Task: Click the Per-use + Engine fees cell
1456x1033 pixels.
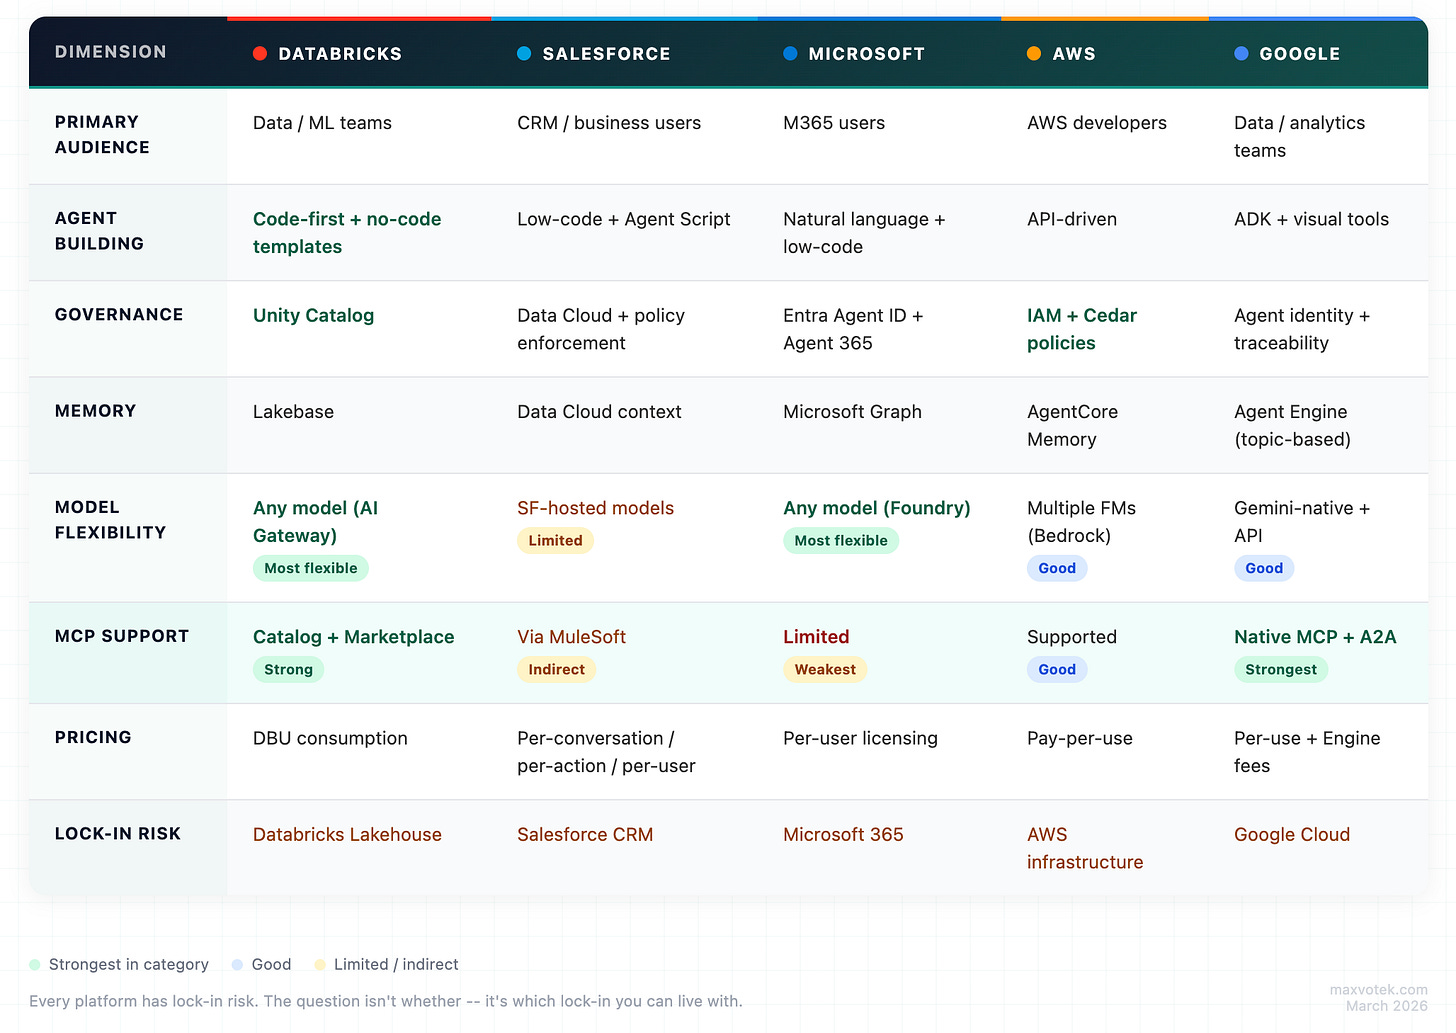Action: pos(1307,752)
